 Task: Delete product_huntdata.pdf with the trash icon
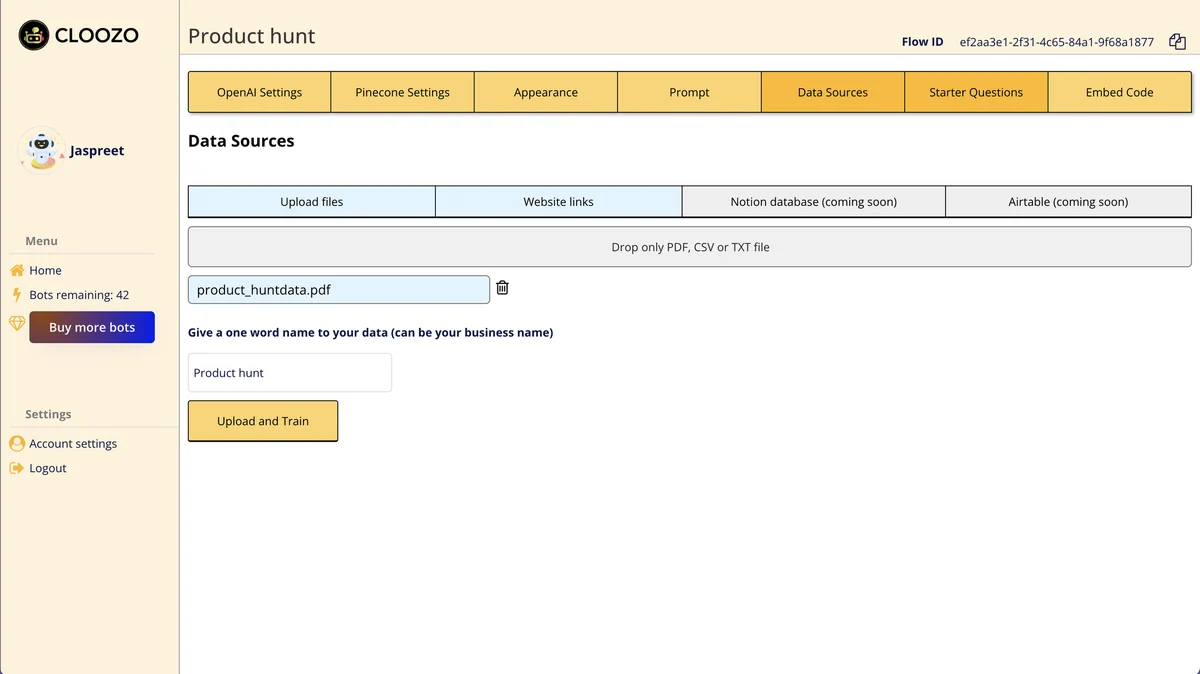503,288
